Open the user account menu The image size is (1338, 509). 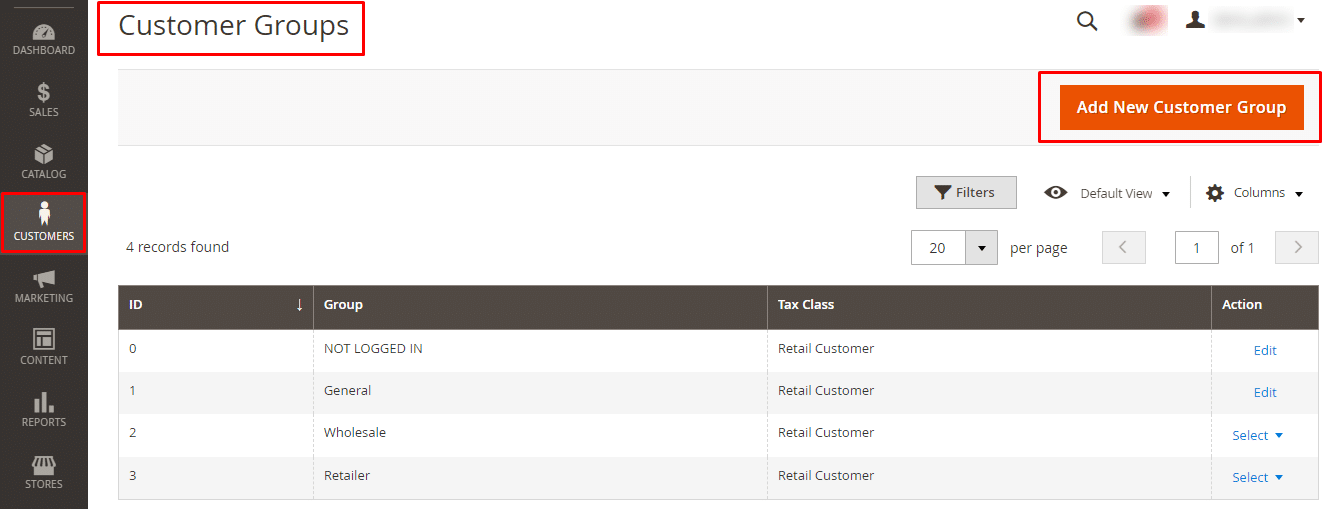pos(1246,20)
